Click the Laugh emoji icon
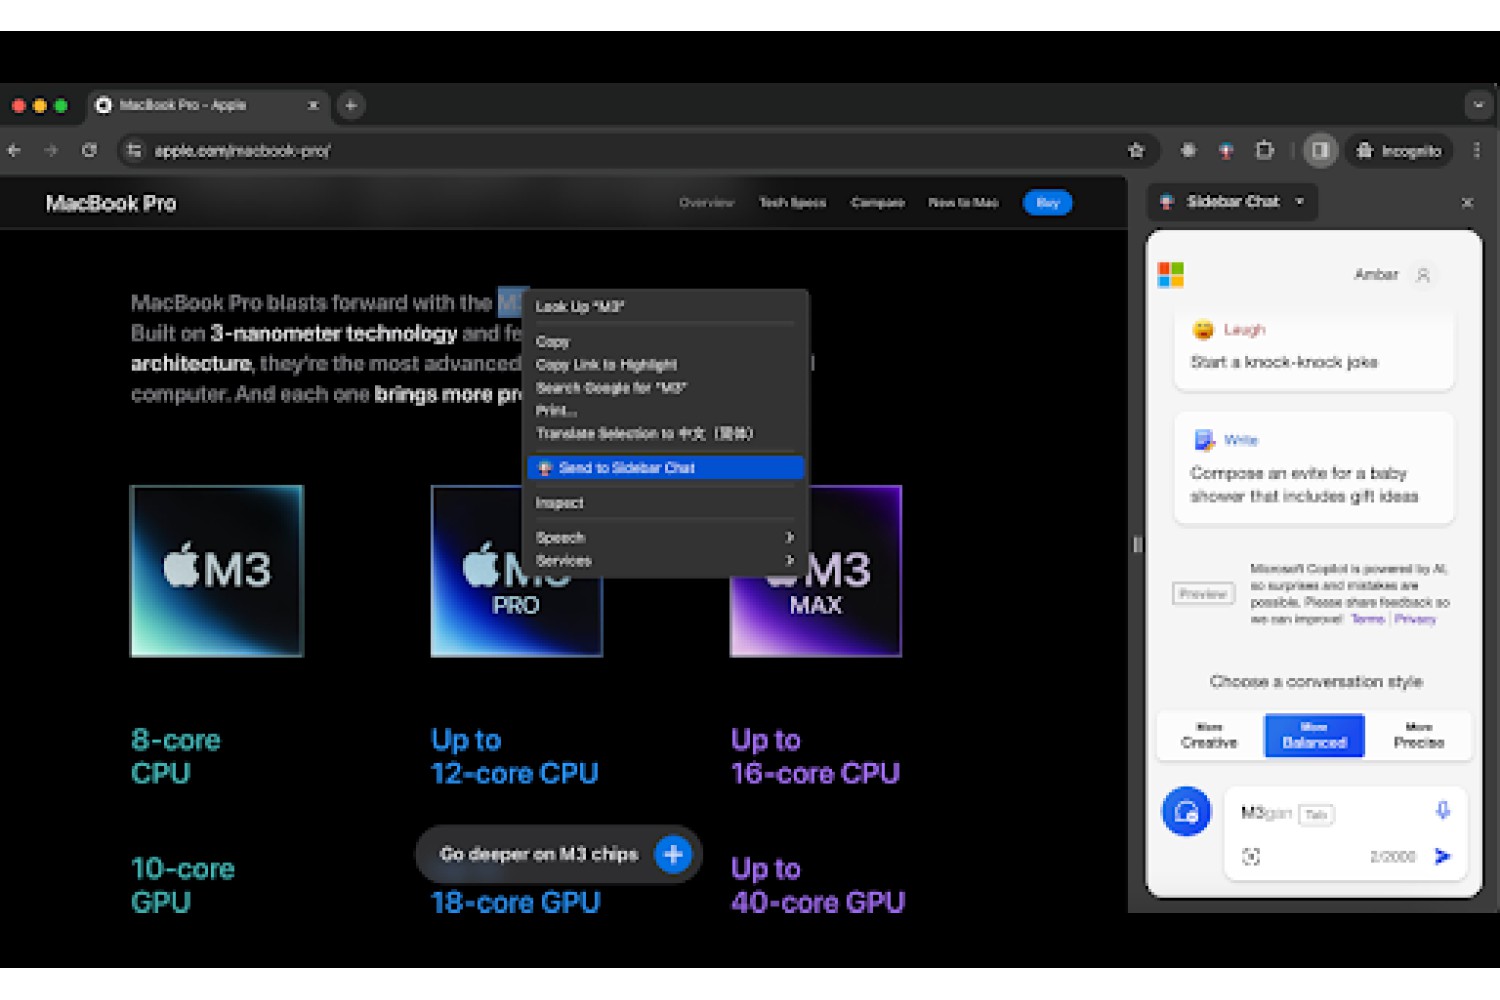Screen dimensions: 1500x1000 coord(1203,330)
